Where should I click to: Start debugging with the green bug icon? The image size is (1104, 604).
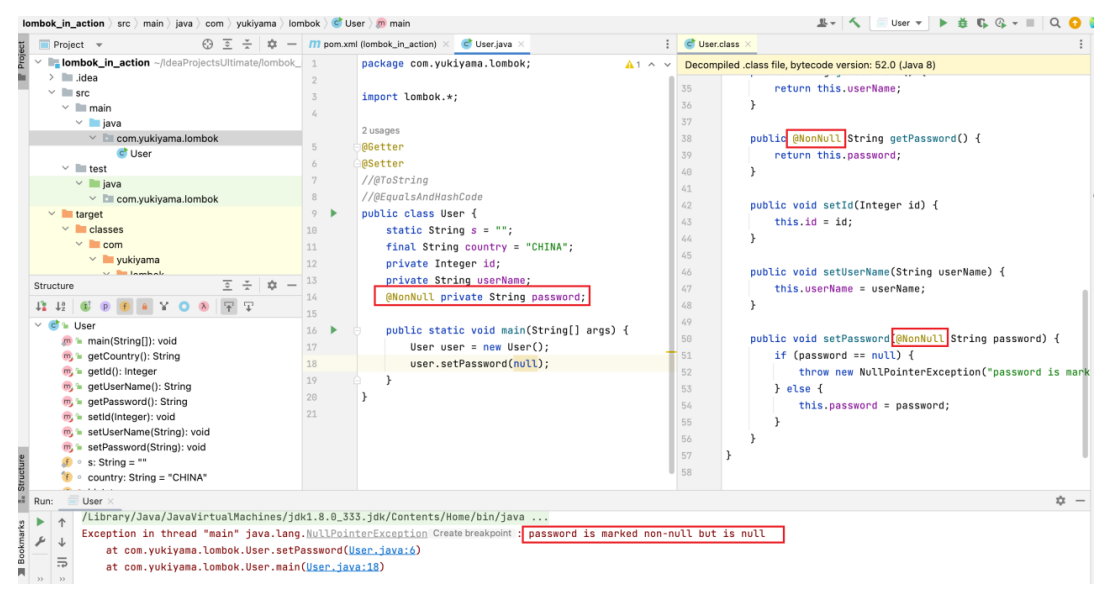point(962,23)
